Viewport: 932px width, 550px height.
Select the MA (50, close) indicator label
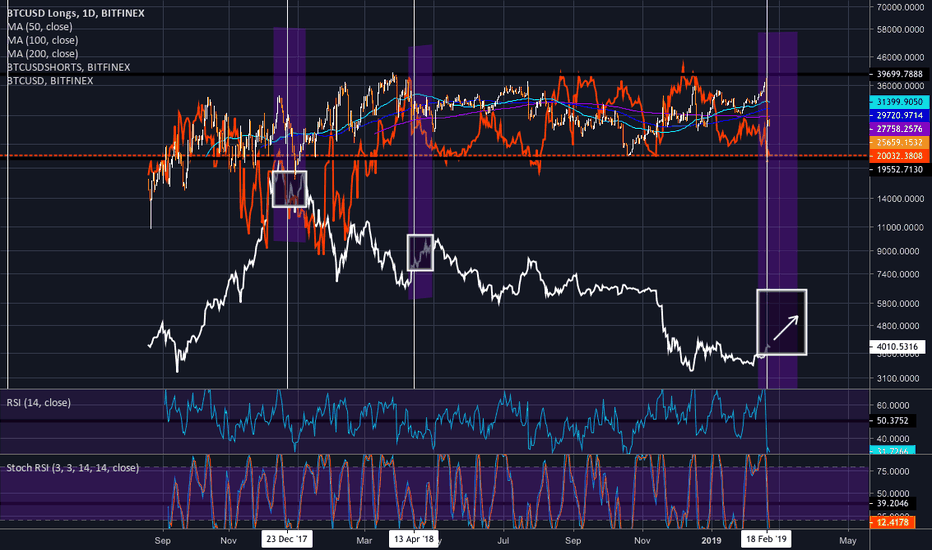(40, 27)
